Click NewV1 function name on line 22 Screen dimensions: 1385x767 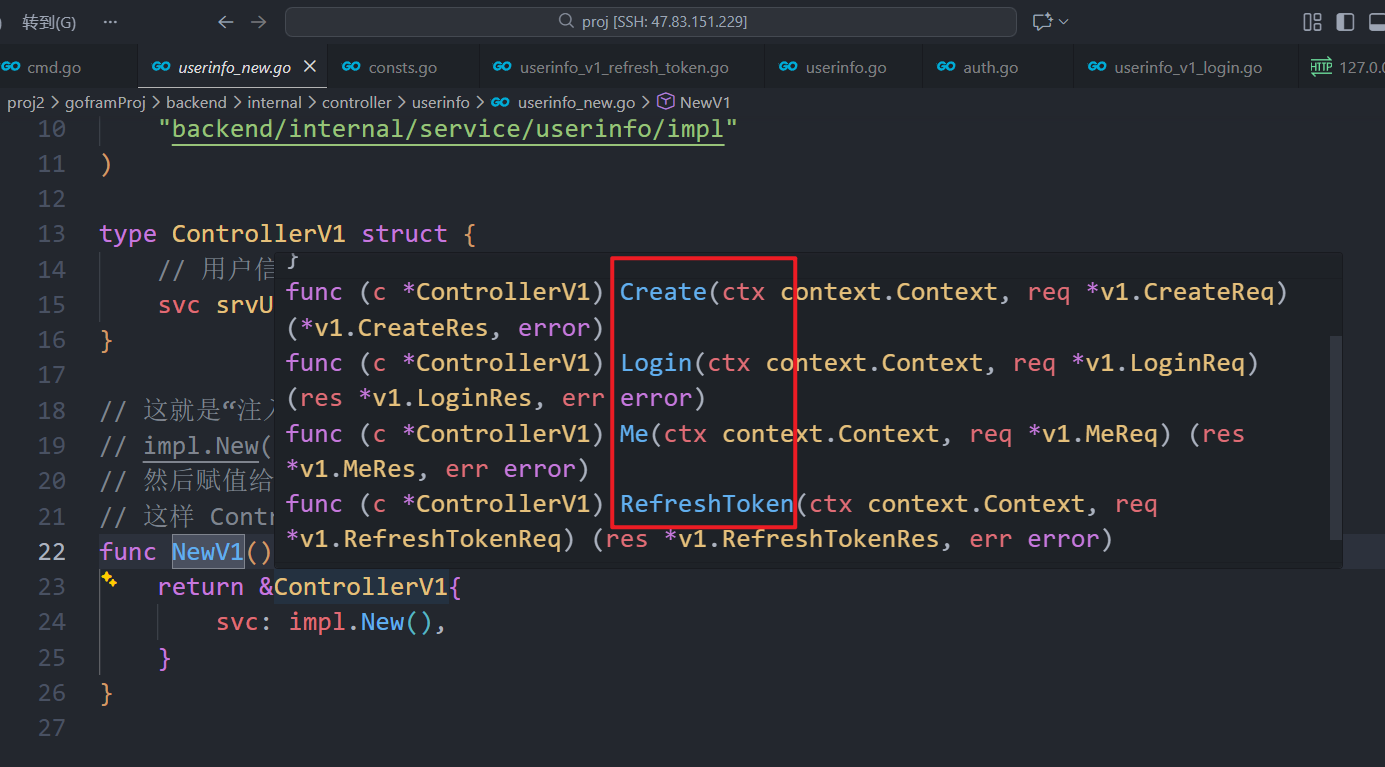tap(208, 552)
